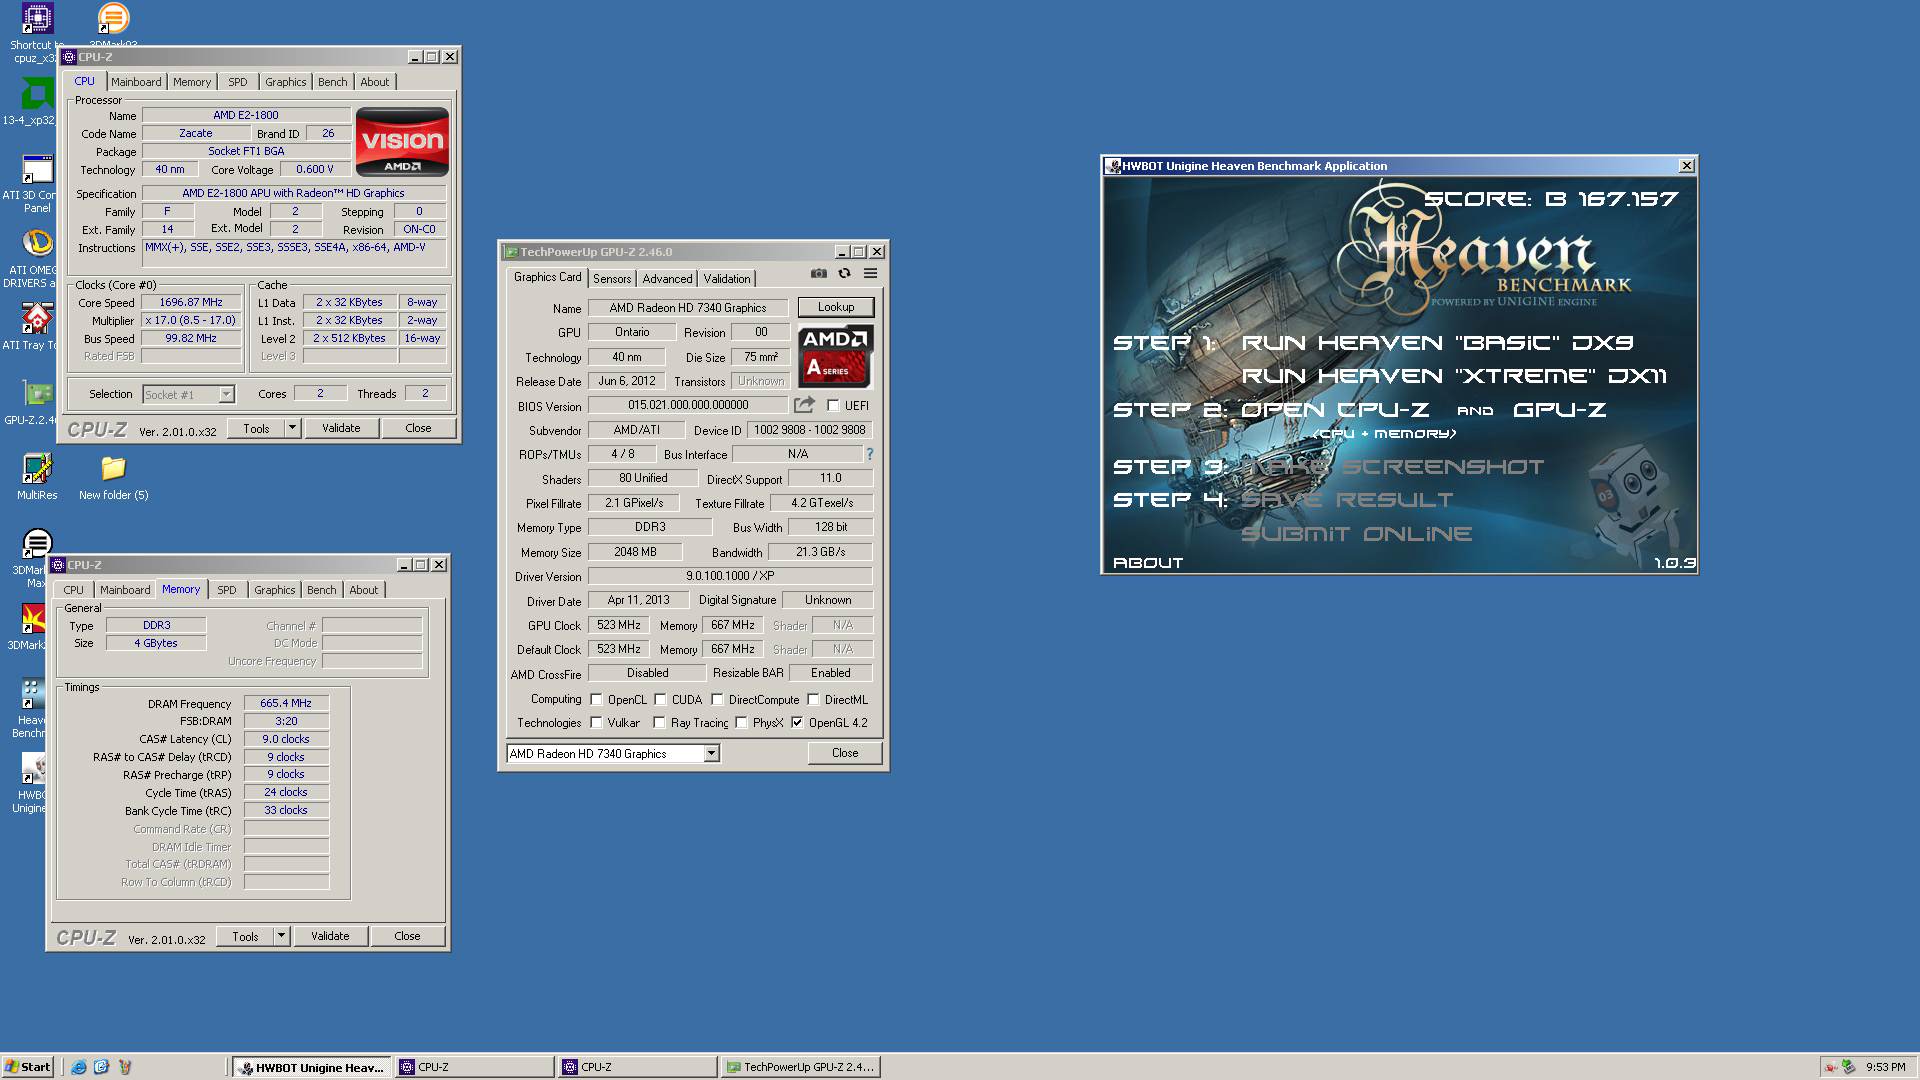
Task: Open the Advanced tab in GPU-Z
Action: [x=667, y=279]
